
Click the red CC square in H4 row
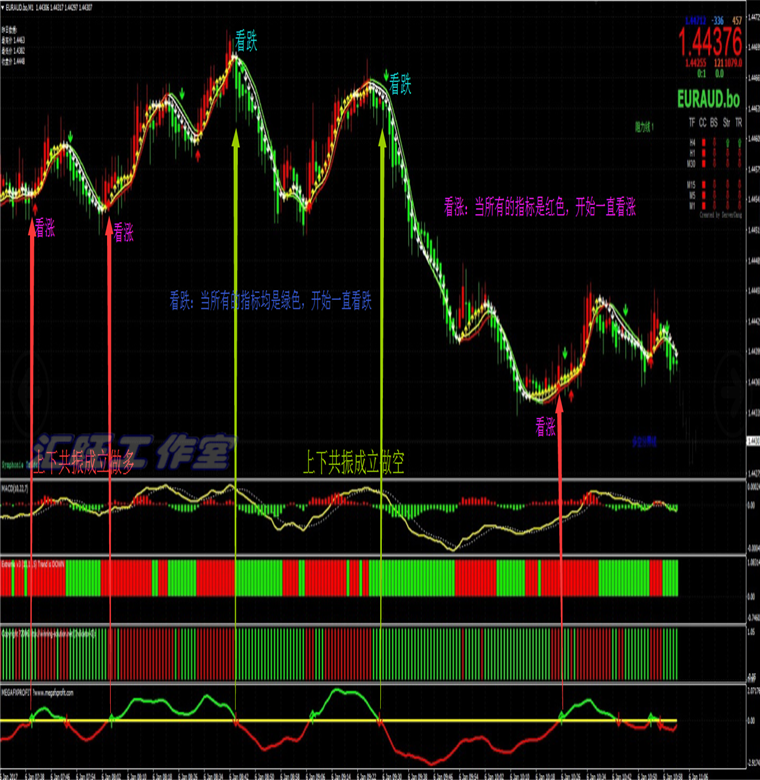[704, 143]
